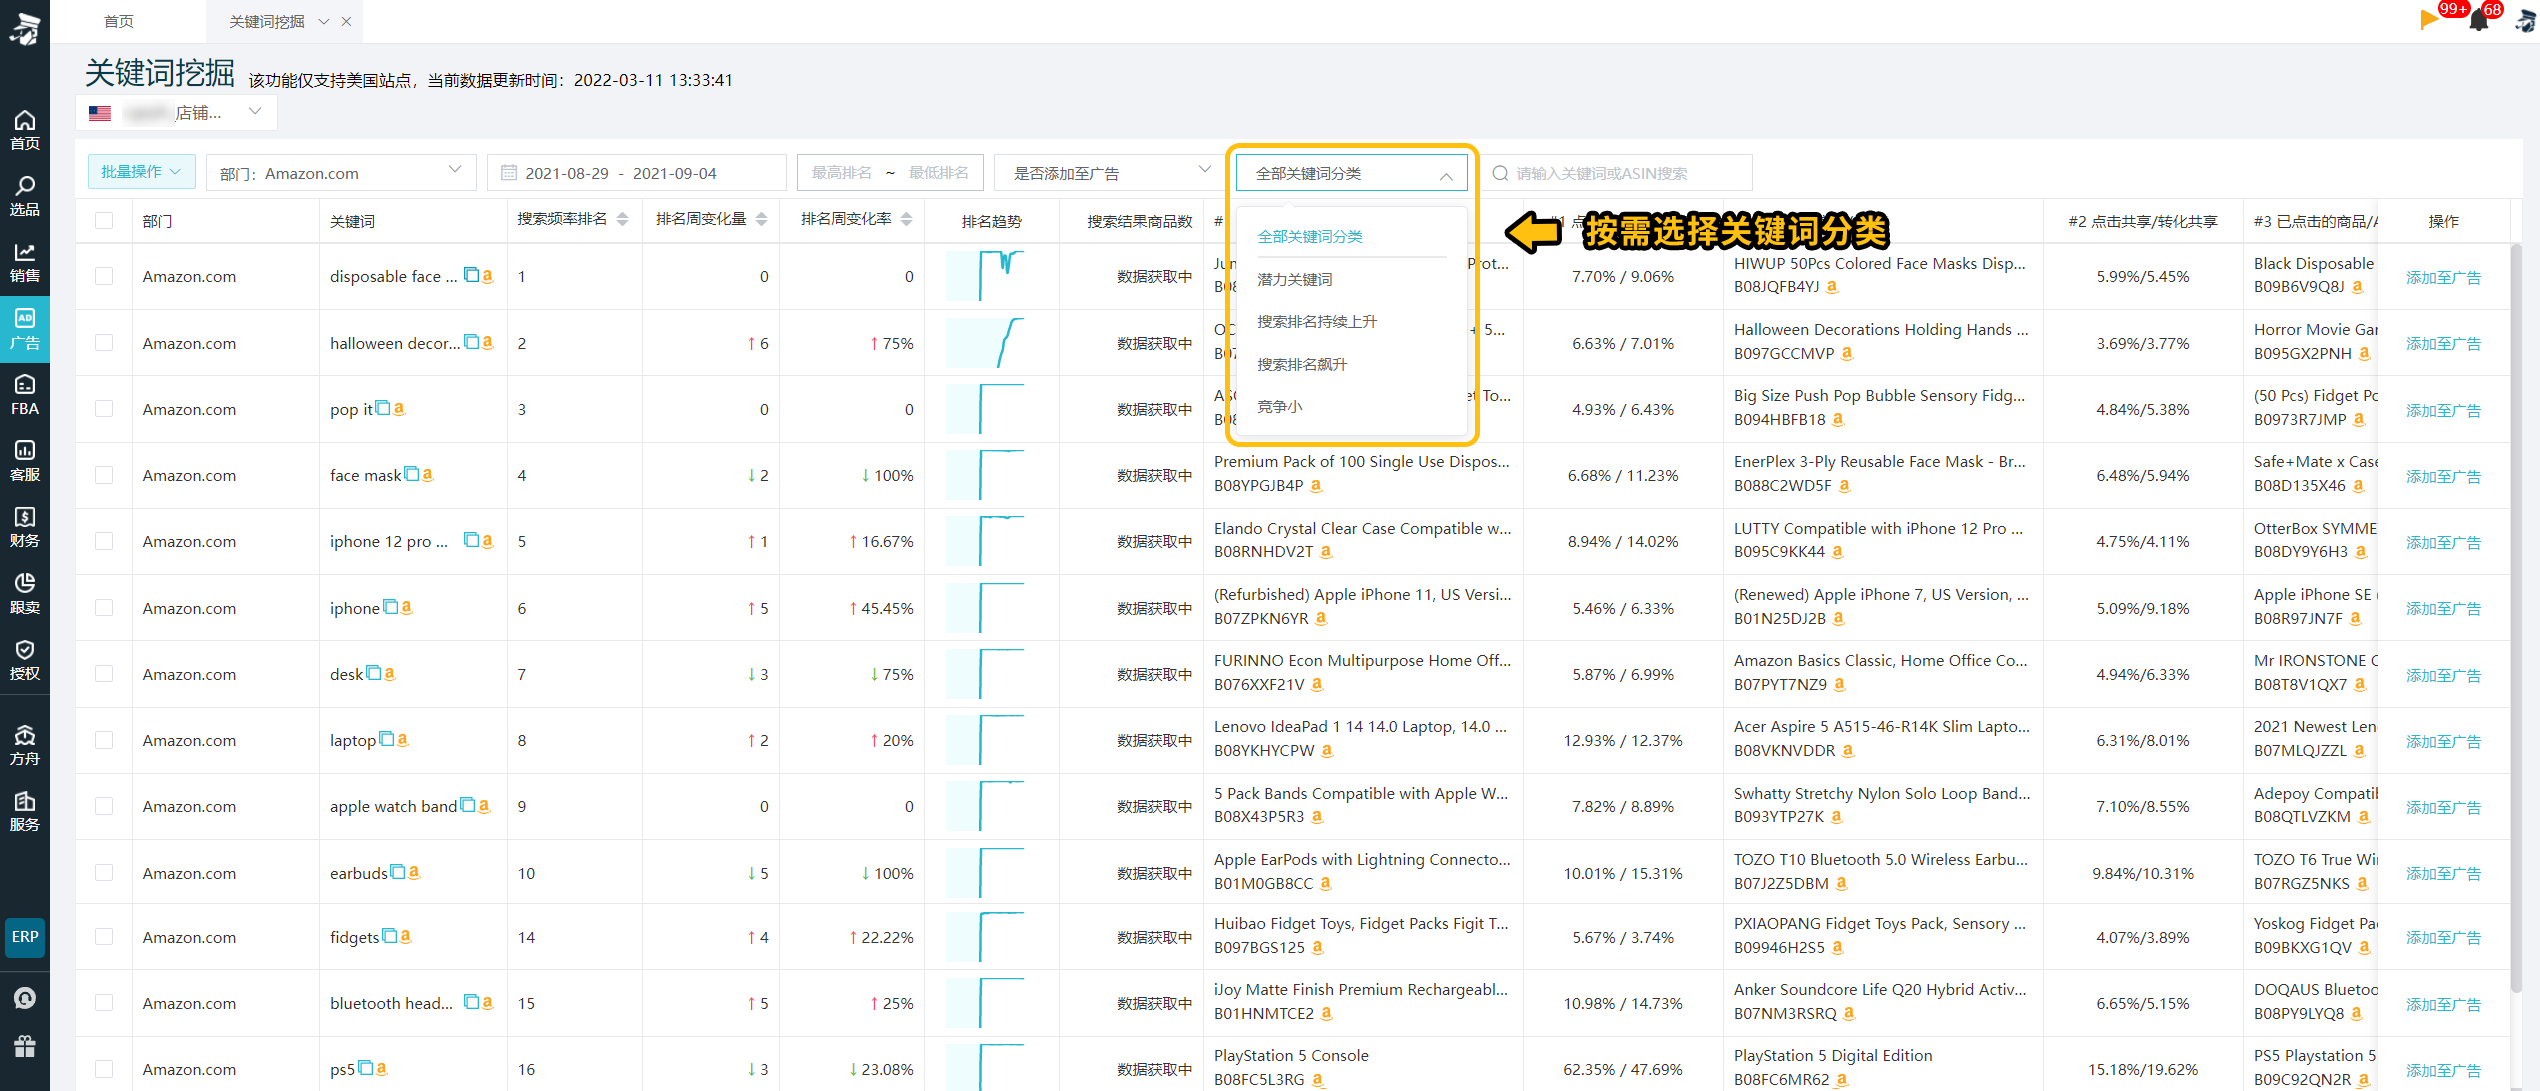The height and width of the screenshot is (1091, 2540).
Task: Click the headset support icon in sidebar
Action: point(24,997)
